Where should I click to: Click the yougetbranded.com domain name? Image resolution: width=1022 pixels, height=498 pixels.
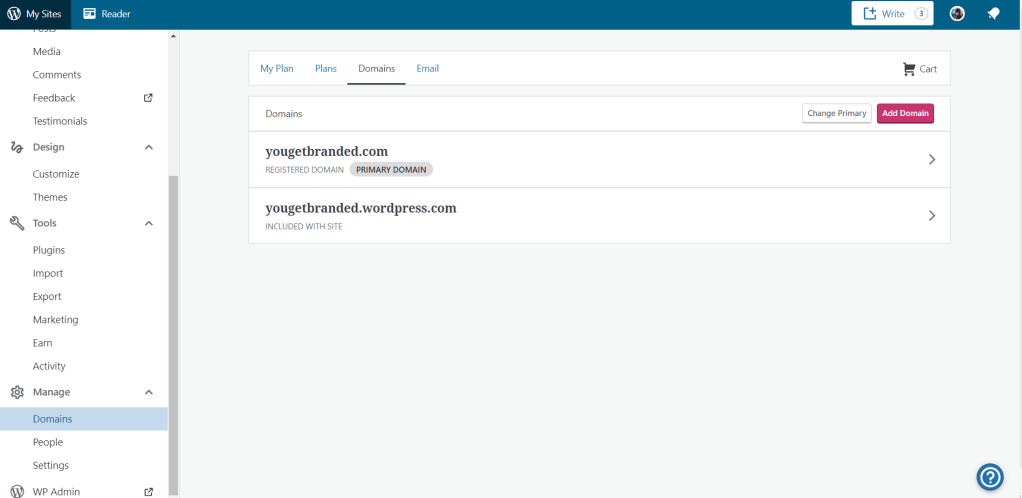[327, 151]
